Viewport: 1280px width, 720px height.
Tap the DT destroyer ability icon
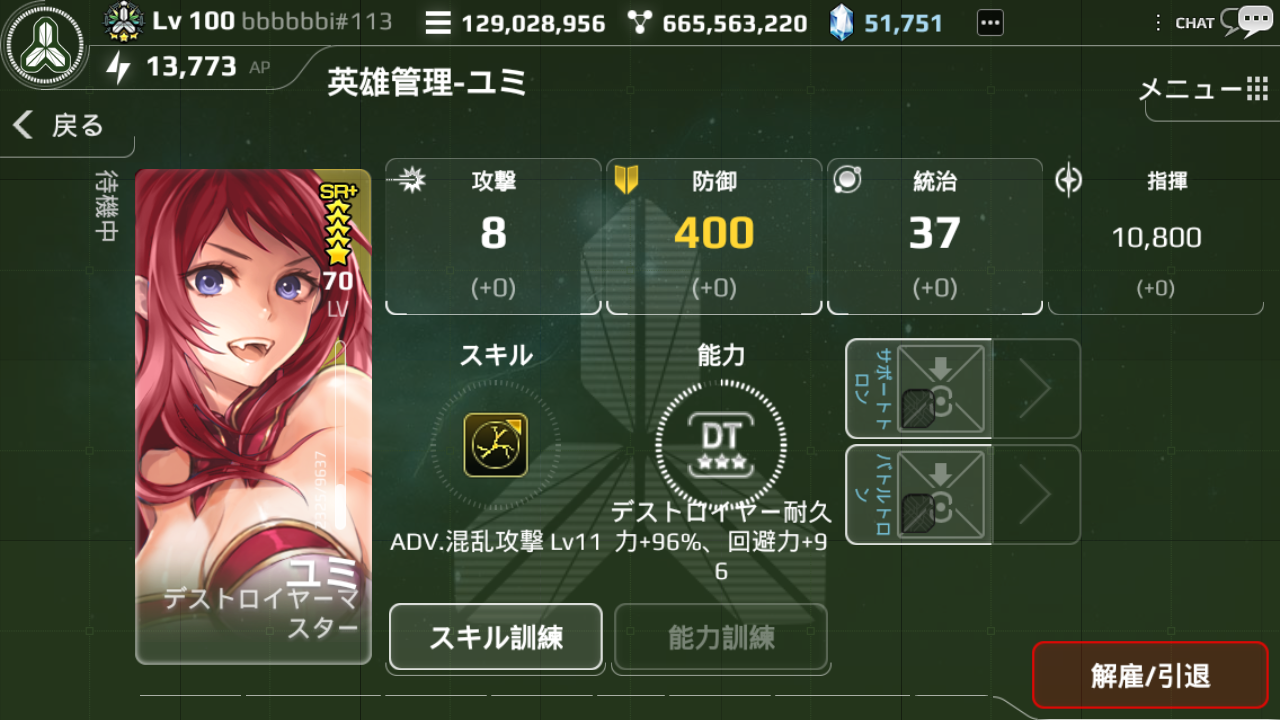(x=721, y=445)
